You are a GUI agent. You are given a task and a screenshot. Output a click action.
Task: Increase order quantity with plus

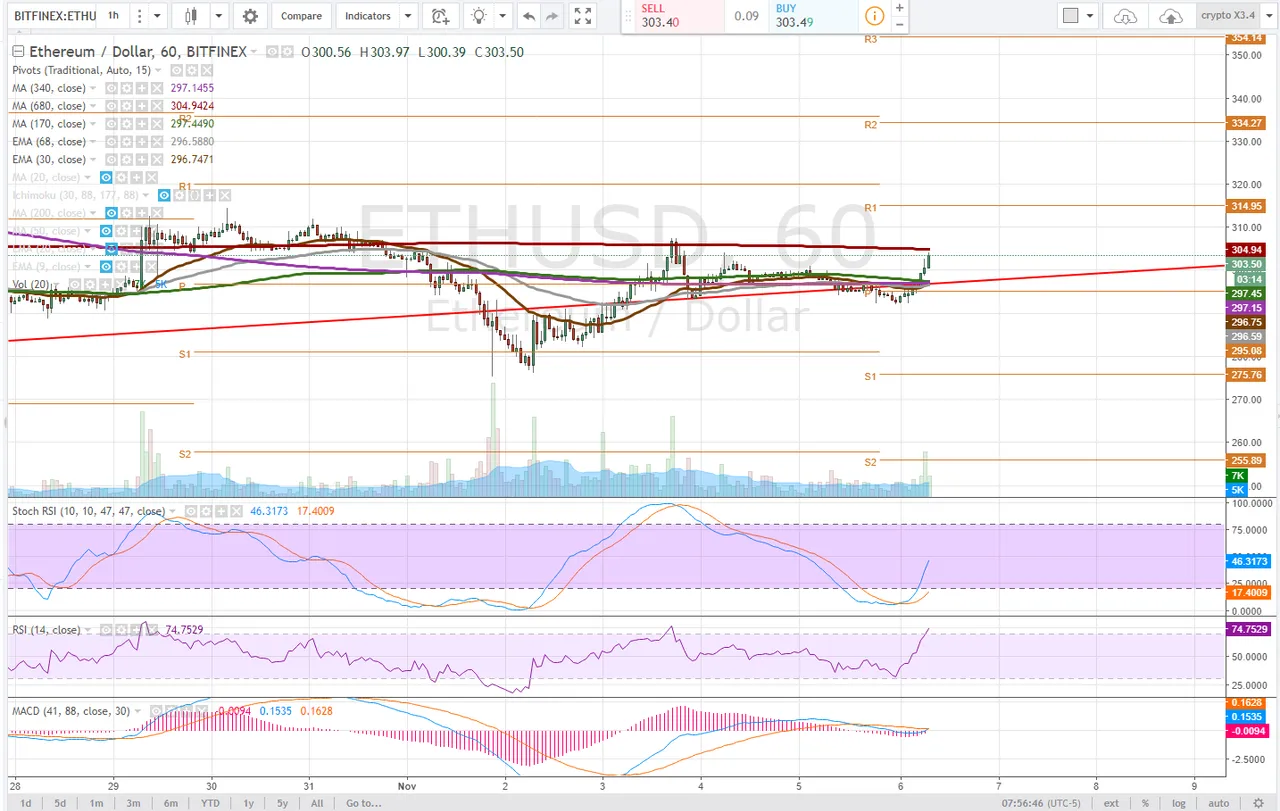pos(899,8)
